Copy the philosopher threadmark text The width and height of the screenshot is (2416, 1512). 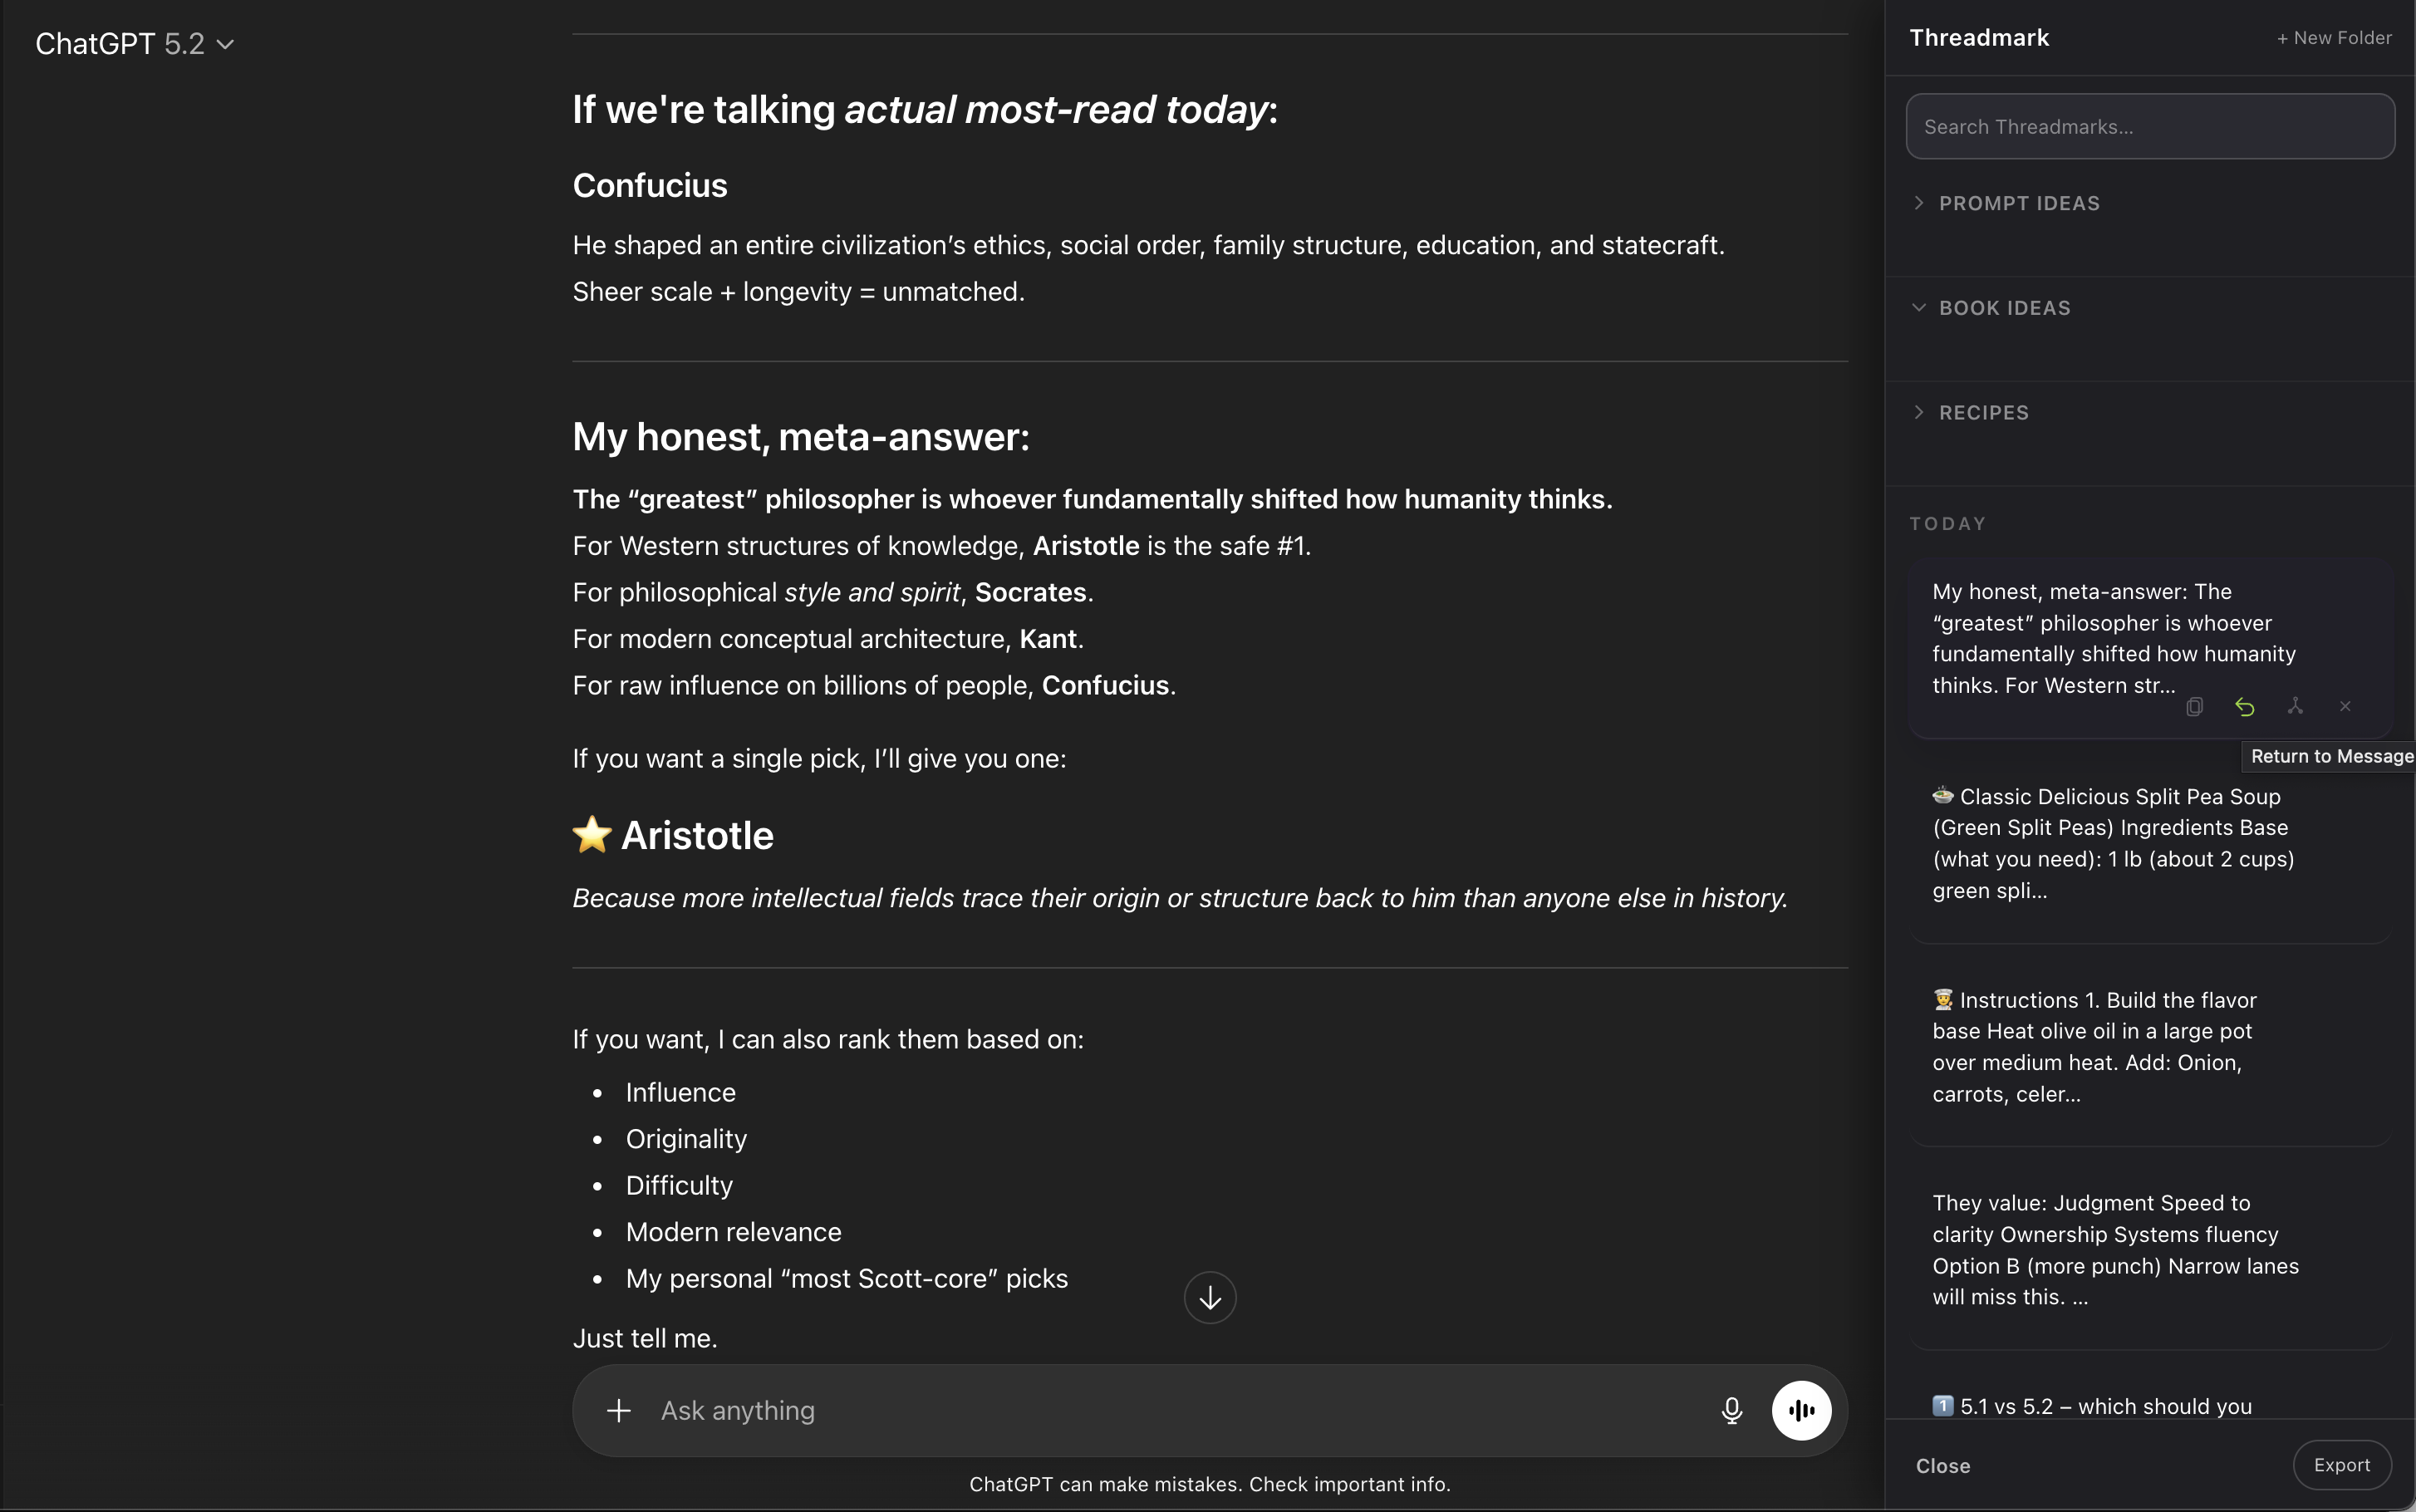click(2194, 707)
